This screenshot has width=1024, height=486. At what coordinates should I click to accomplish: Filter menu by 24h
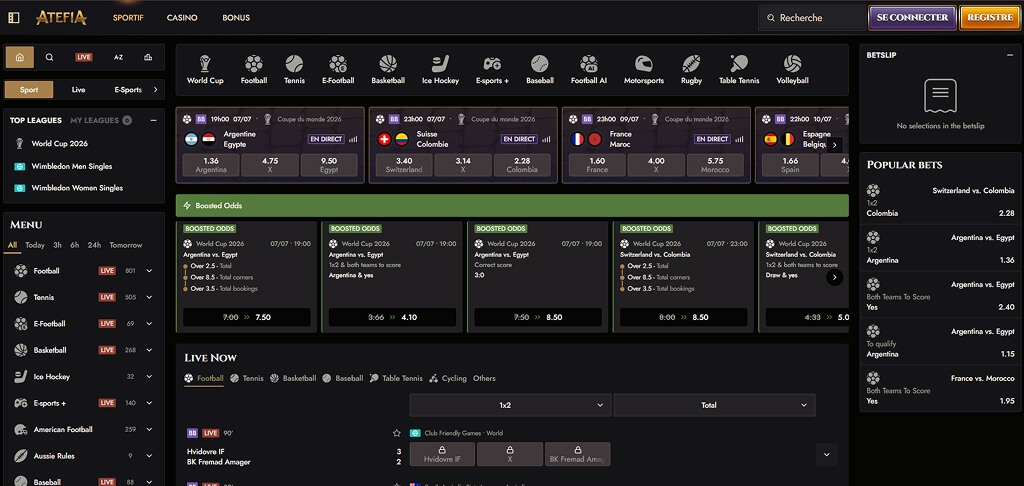point(94,245)
